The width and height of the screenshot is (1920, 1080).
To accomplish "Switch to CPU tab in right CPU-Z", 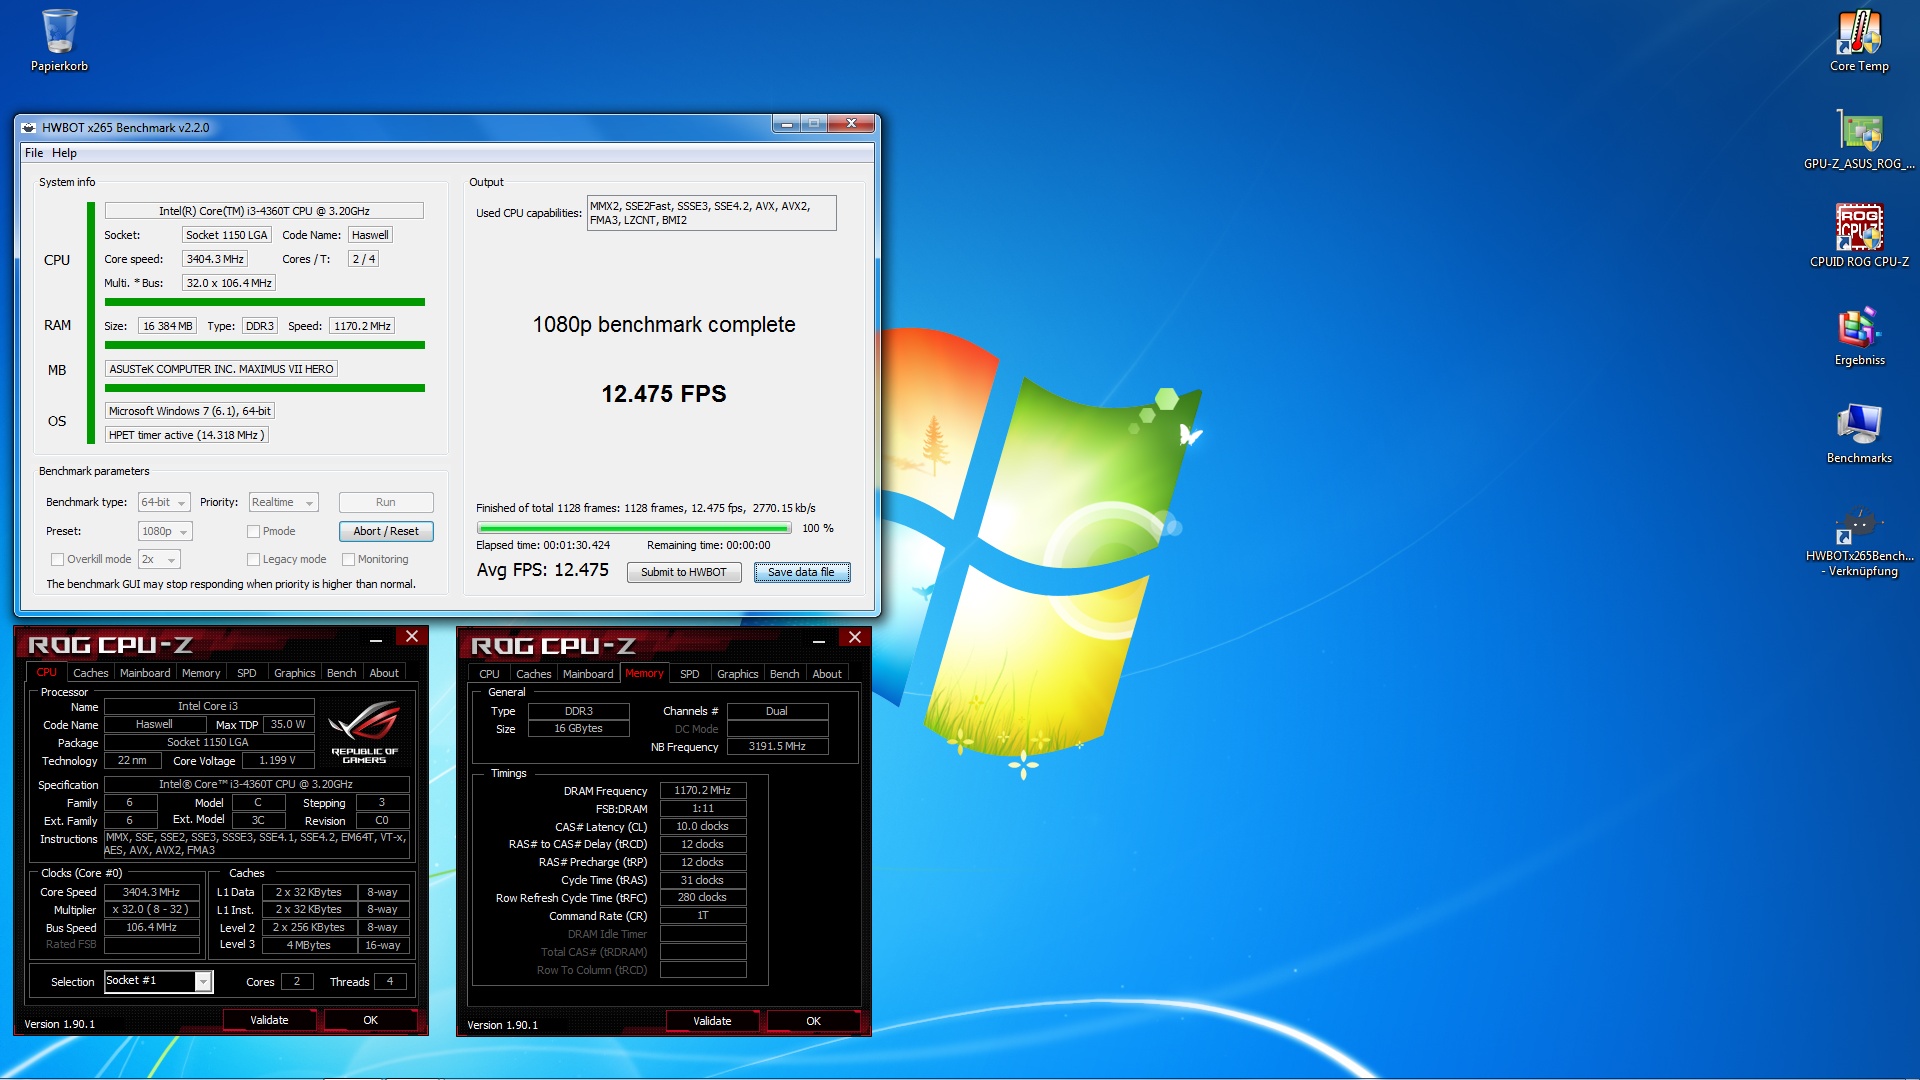I will [x=489, y=674].
